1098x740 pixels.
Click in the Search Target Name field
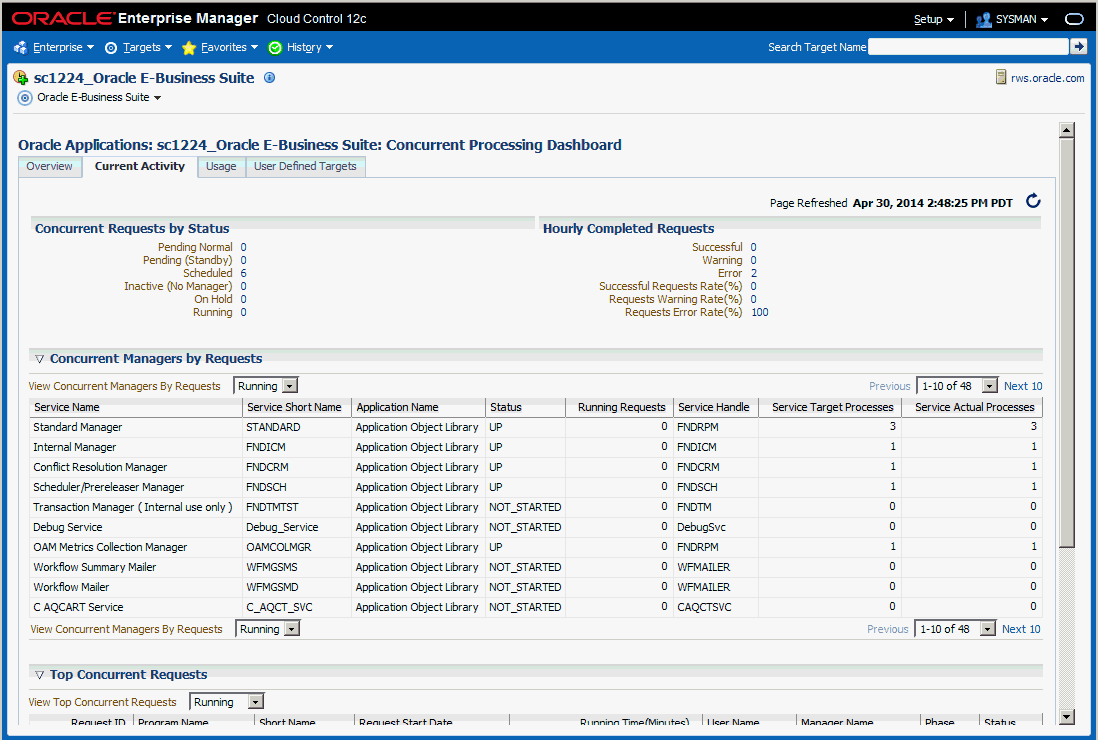pos(968,47)
